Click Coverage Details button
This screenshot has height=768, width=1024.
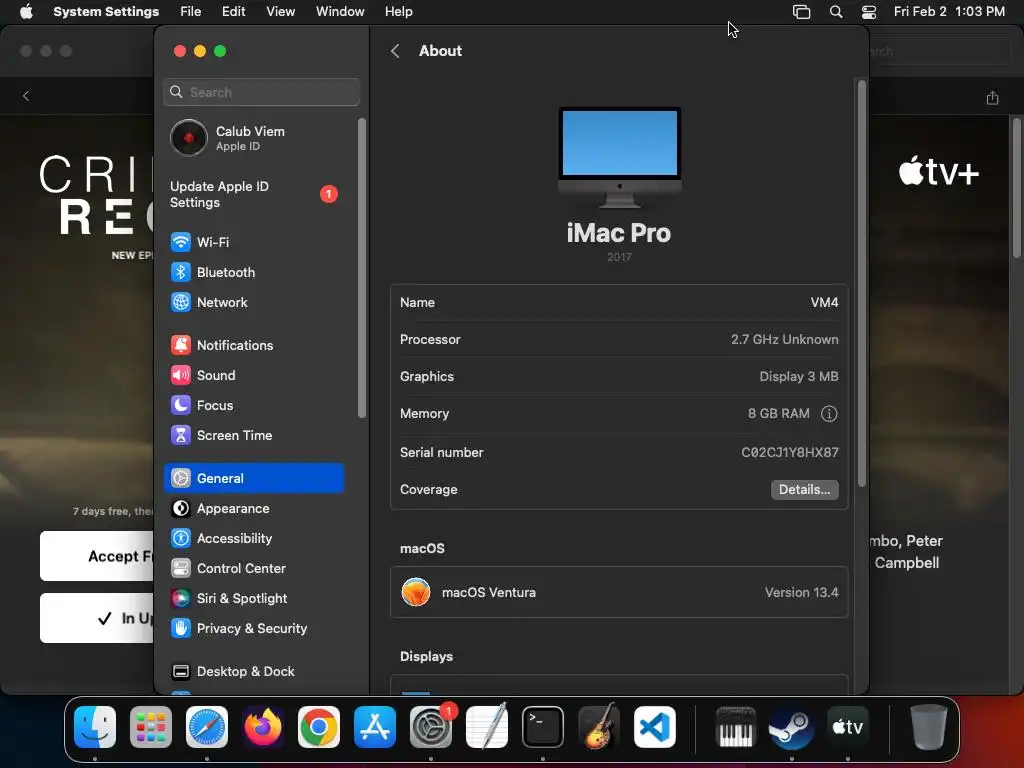(x=805, y=490)
